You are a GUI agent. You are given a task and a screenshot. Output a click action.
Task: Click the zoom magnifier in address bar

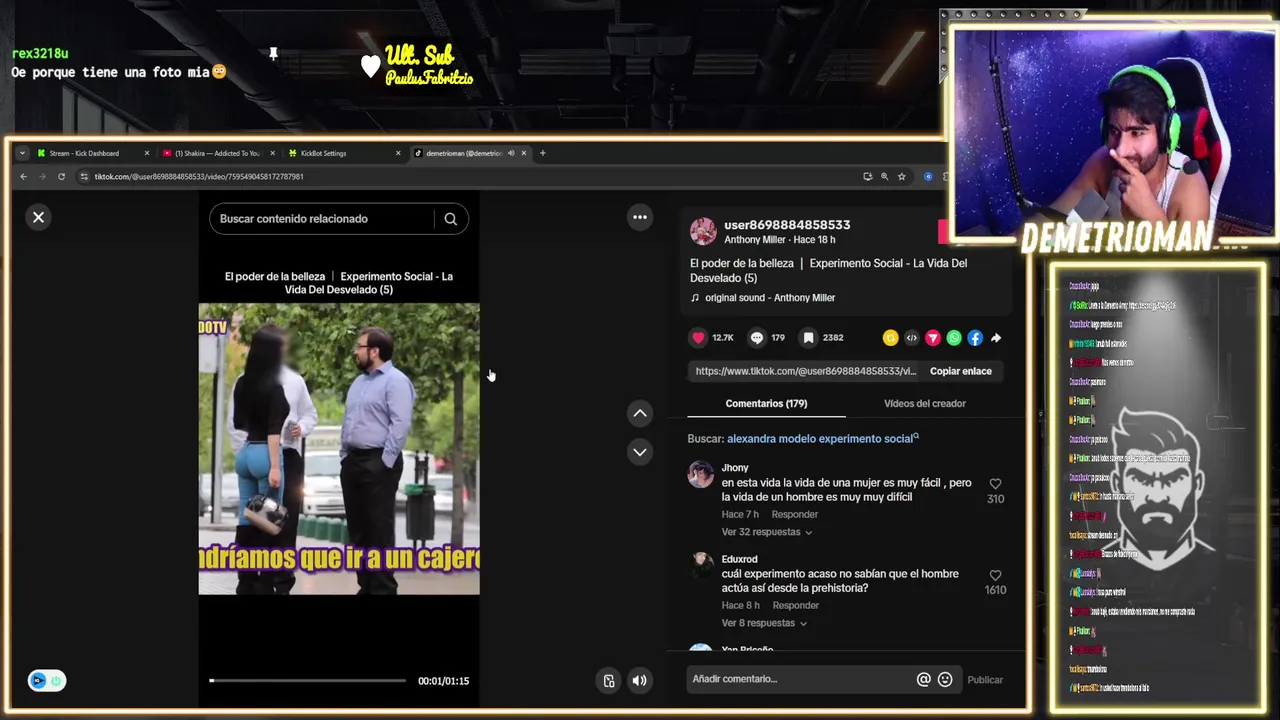[884, 177]
